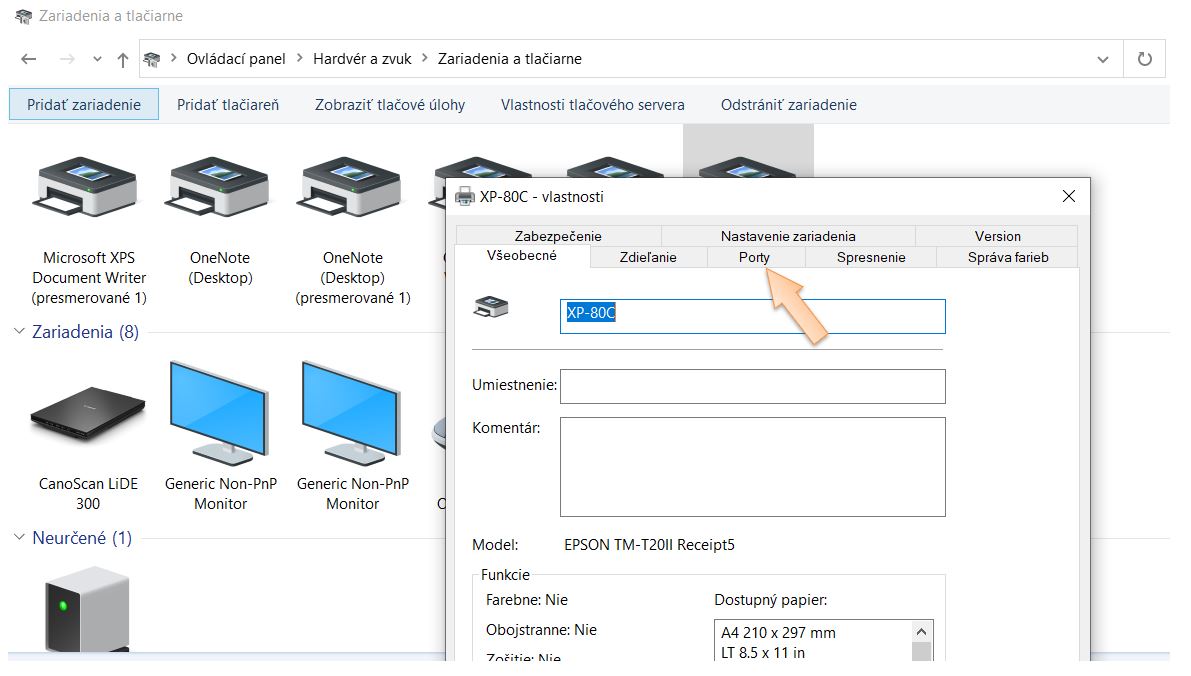Image resolution: width=1191 pixels, height=676 pixels.
Task: Open the Zabezpečenie tab
Action: (x=558, y=236)
